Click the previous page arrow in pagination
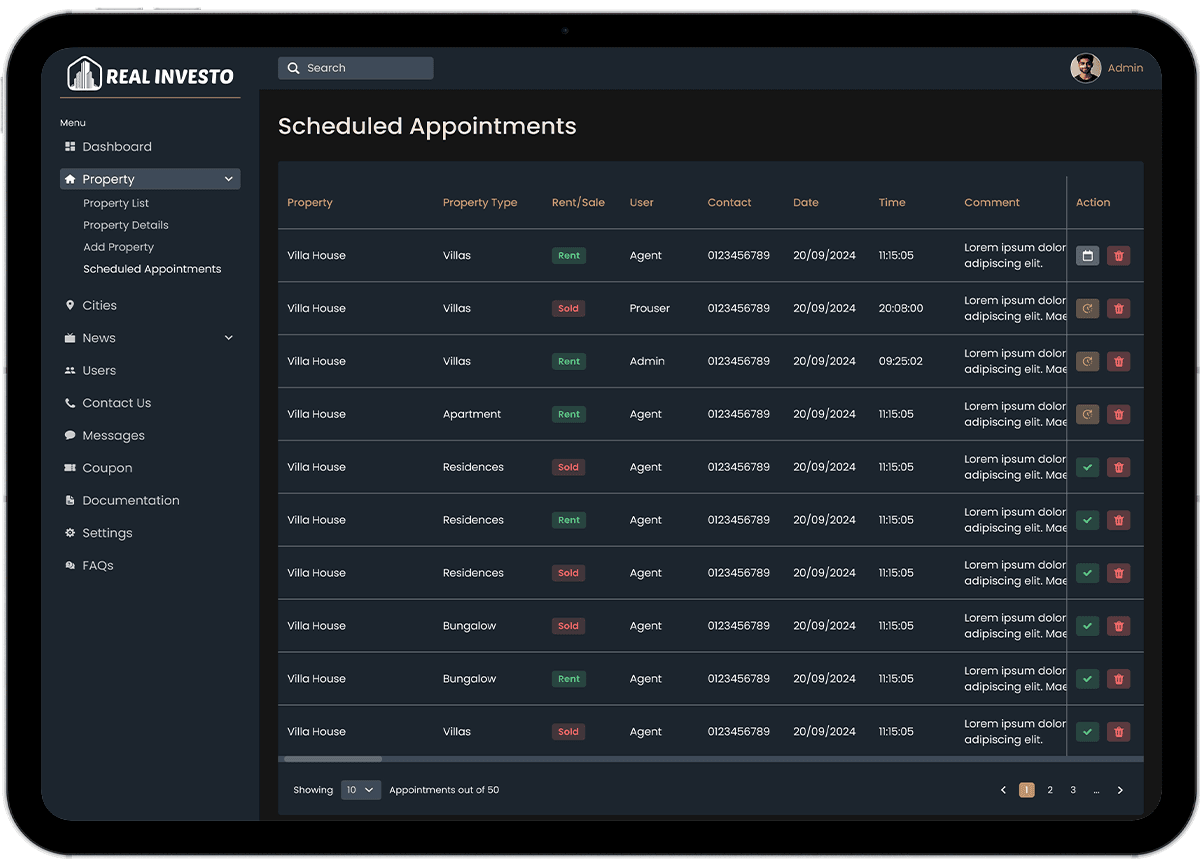This screenshot has width=1200, height=866. click(x=1004, y=790)
